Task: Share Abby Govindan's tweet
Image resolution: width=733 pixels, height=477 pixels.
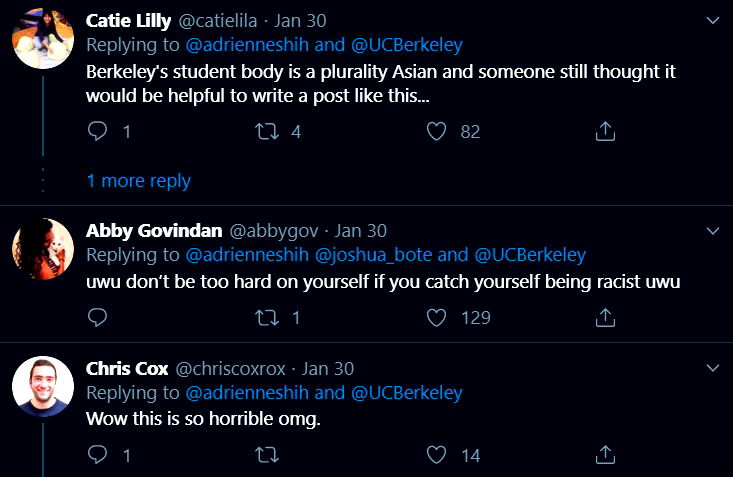Action: pos(604,318)
